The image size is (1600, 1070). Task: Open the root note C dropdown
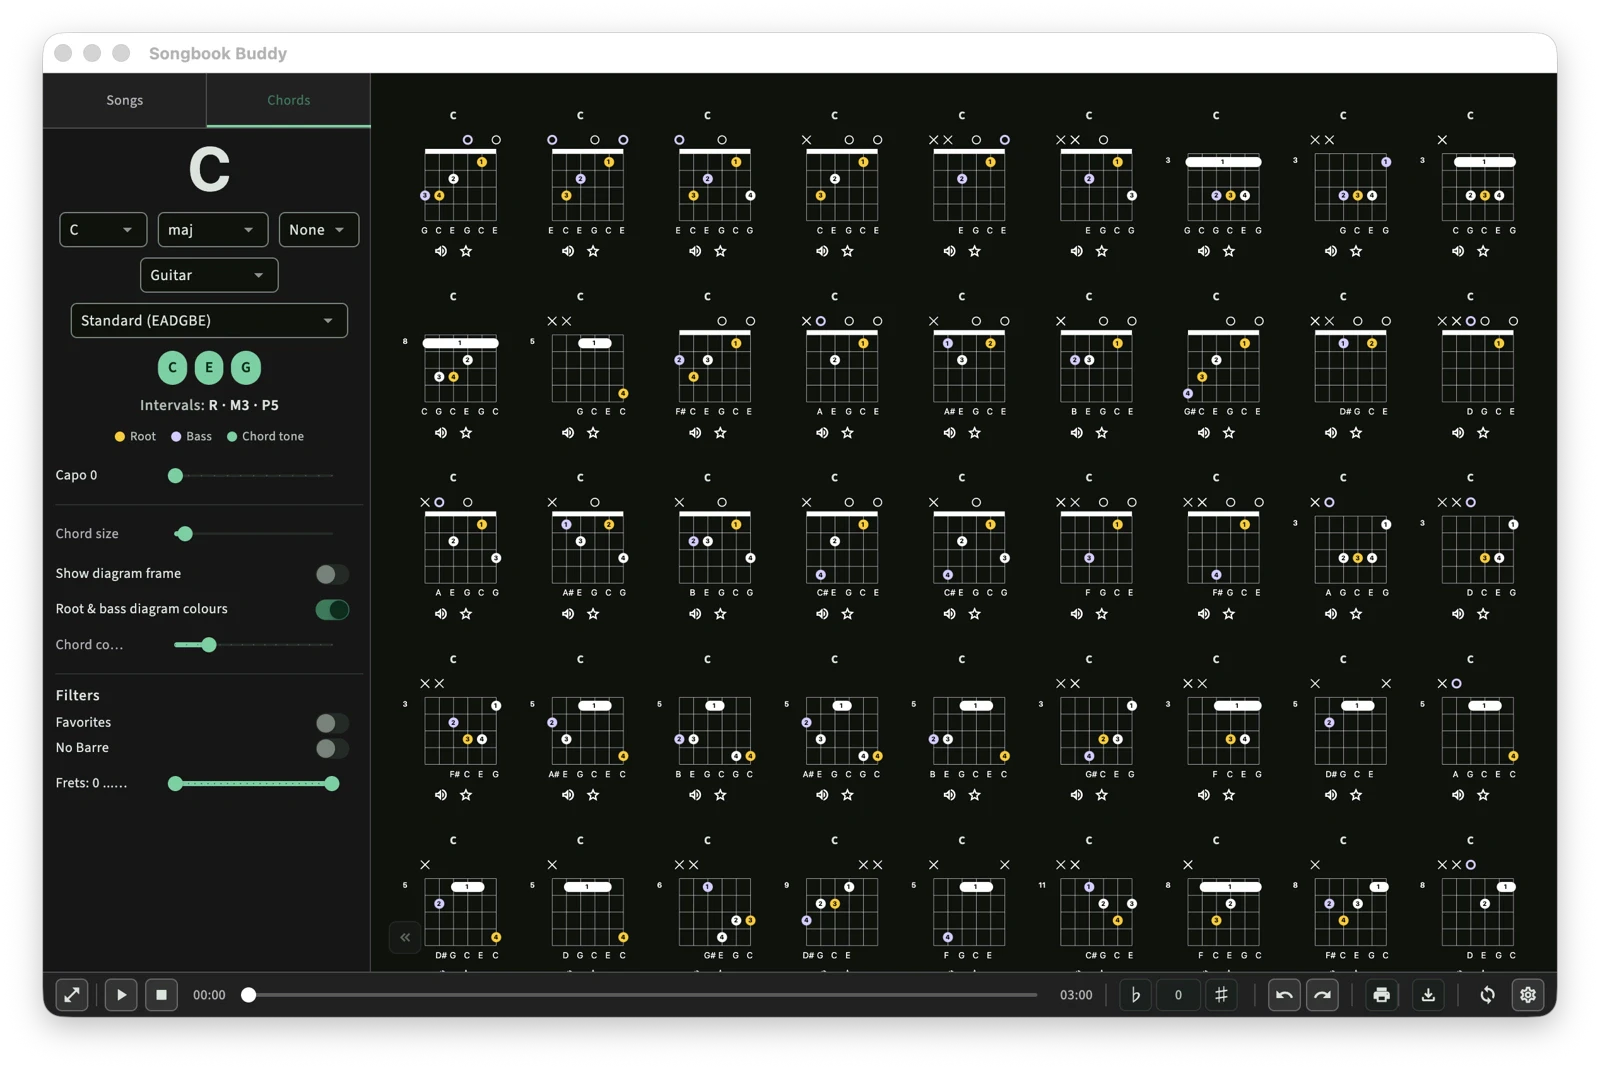(x=103, y=230)
